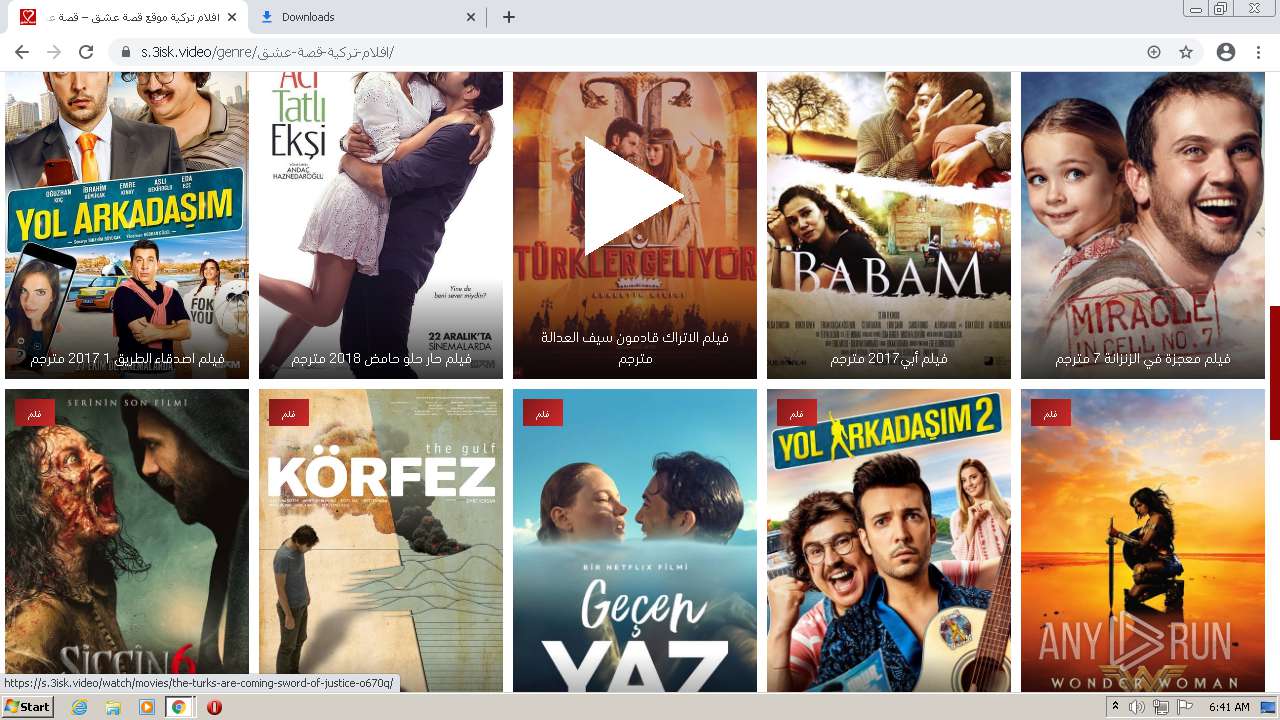Click the red فلم badge on Körfez
The width and height of the screenshot is (1280, 720).
(289, 413)
